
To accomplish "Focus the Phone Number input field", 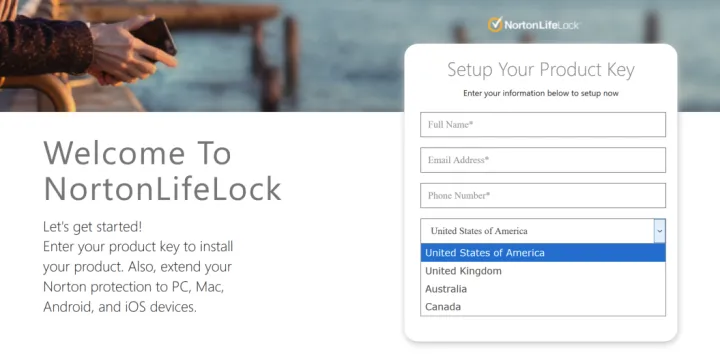I will click(543, 195).
